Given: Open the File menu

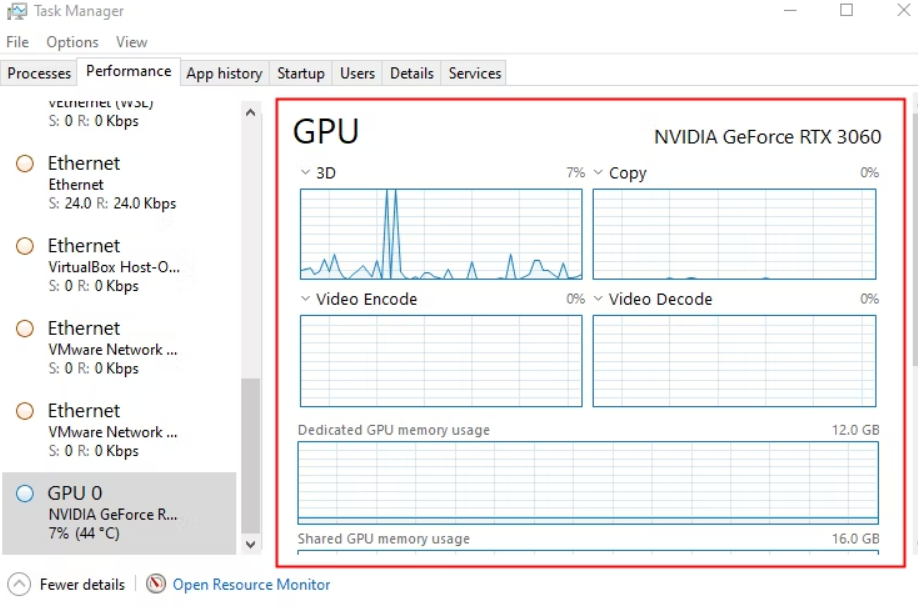Looking at the screenshot, I should (x=17, y=42).
